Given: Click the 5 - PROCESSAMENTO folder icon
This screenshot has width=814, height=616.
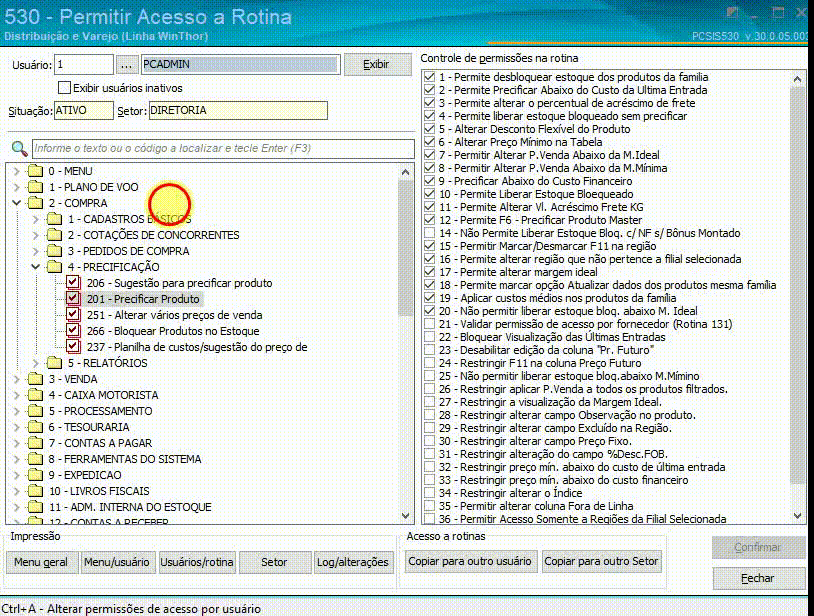Looking at the screenshot, I should pyautogui.click(x=35, y=412).
